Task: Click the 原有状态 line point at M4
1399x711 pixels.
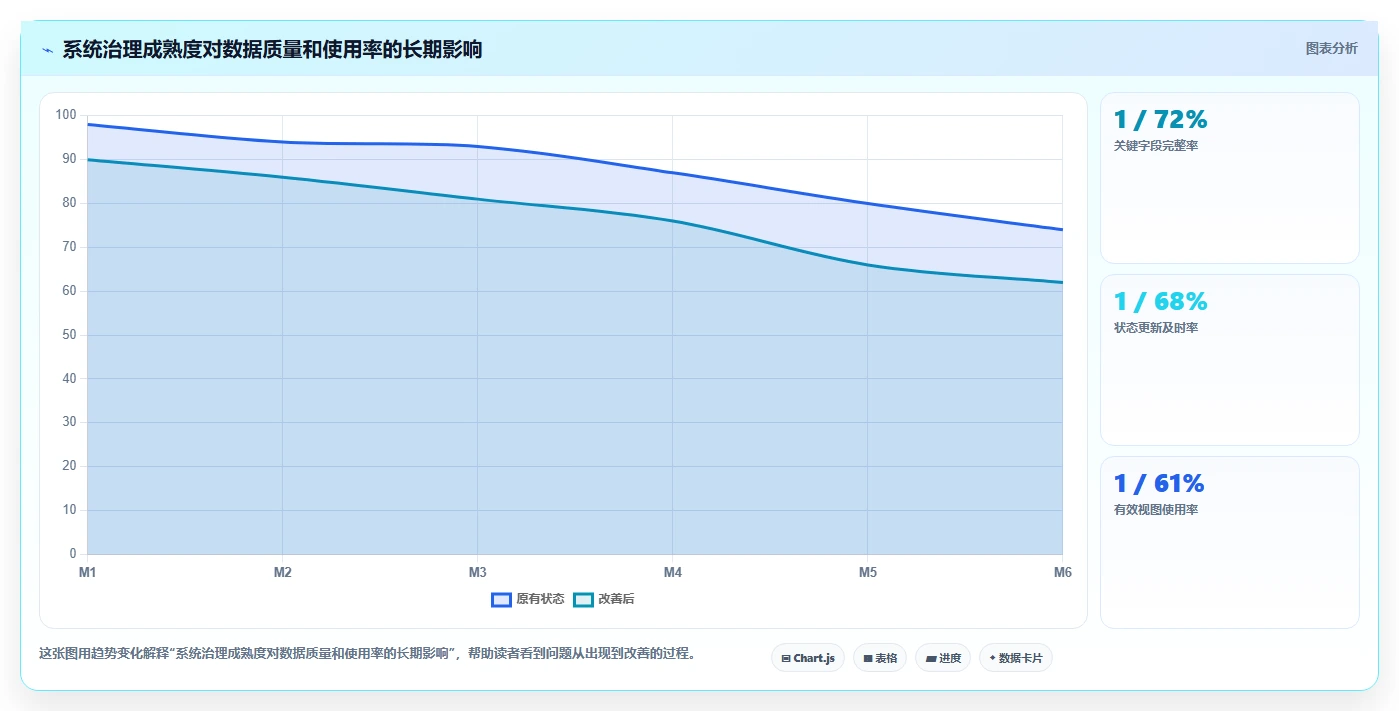Action: pos(672,173)
